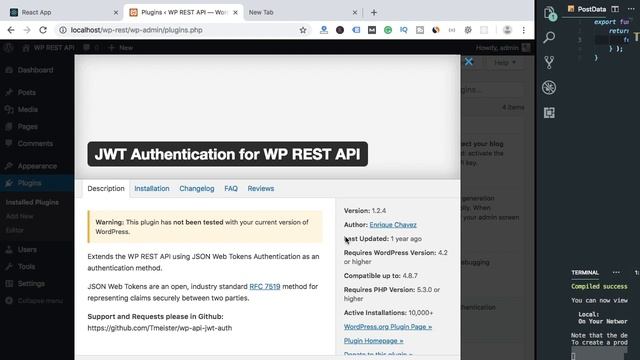Click the JWT Authentication for WP REST API title
Screen dimensions: 640x360
tap(227, 154)
